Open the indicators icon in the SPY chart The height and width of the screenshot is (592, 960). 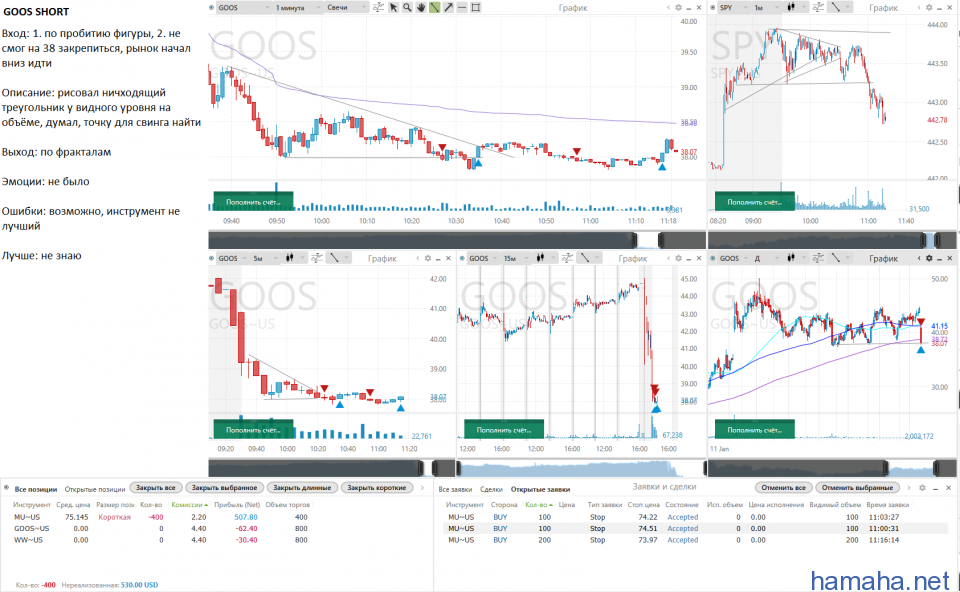[819, 7]
